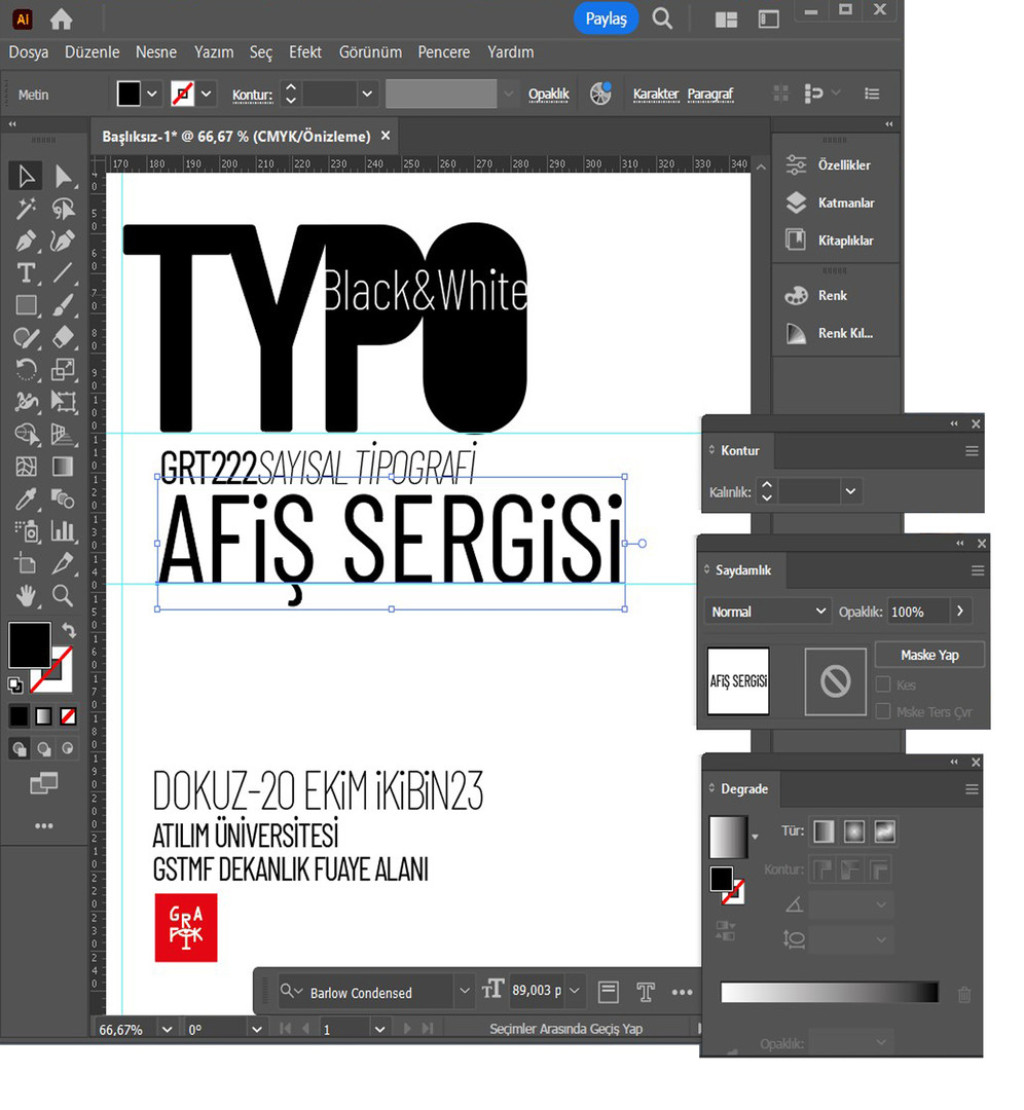Select the Hand tool

point(26,596)
